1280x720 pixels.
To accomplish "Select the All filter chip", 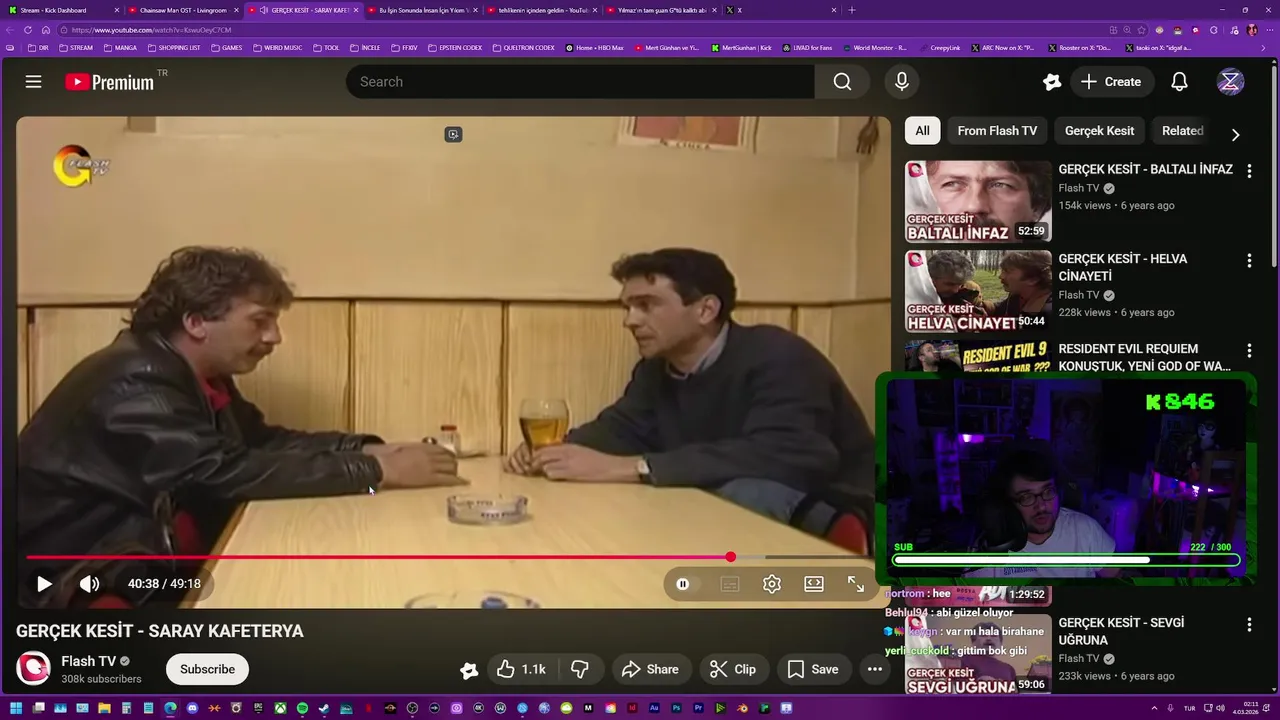I will pyautogui.click(x=922, y=130).
